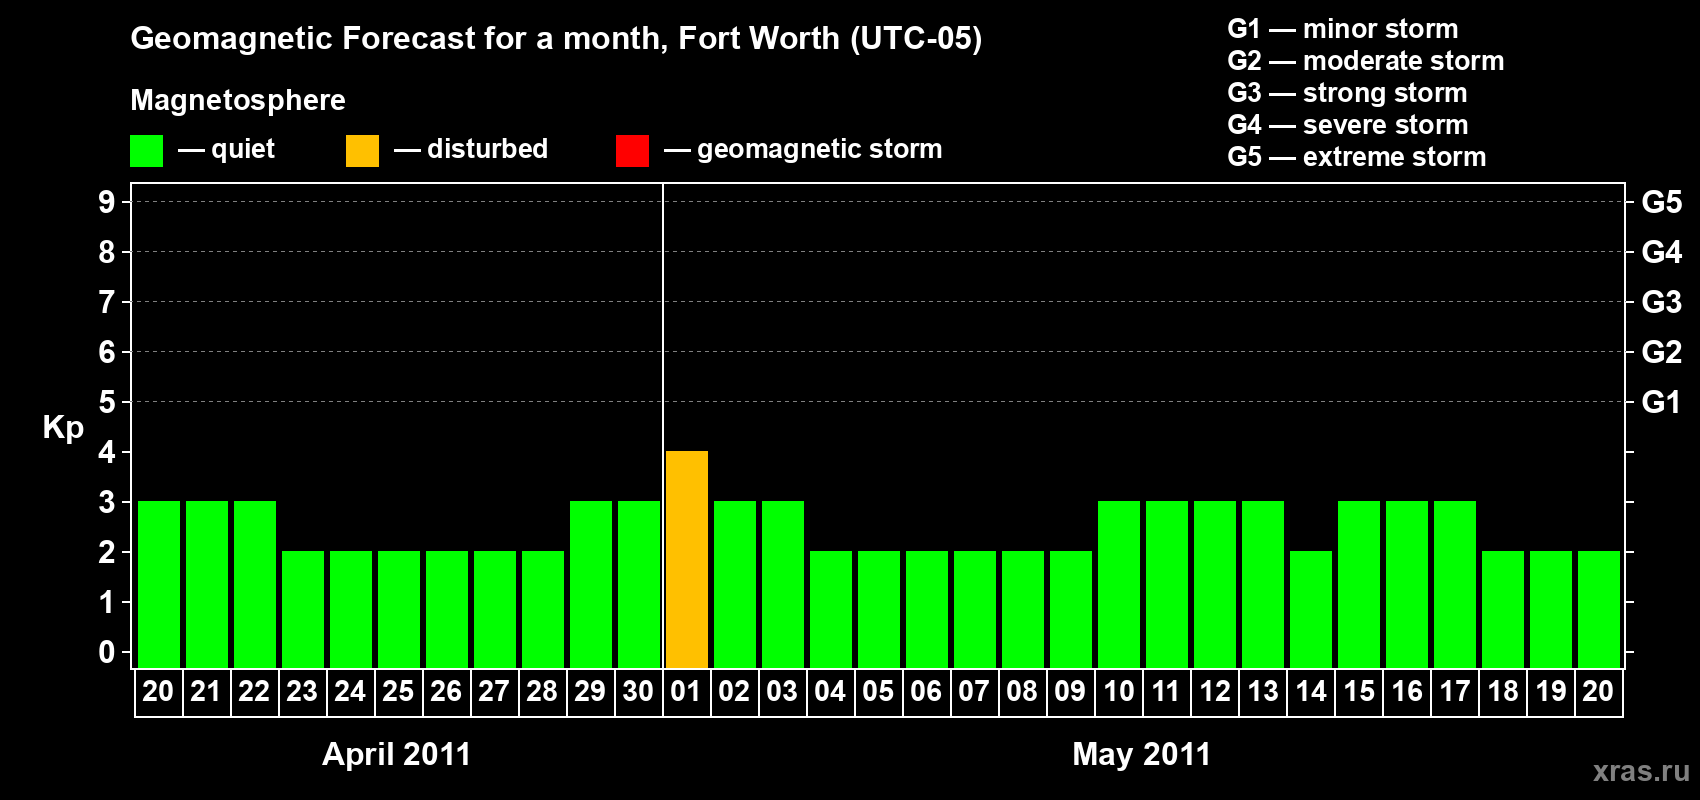Image resolution: width=1700 pixels, height=800 pixels.
Task: Click date label 12 on the axis
Action: [x=1215, y=691]
